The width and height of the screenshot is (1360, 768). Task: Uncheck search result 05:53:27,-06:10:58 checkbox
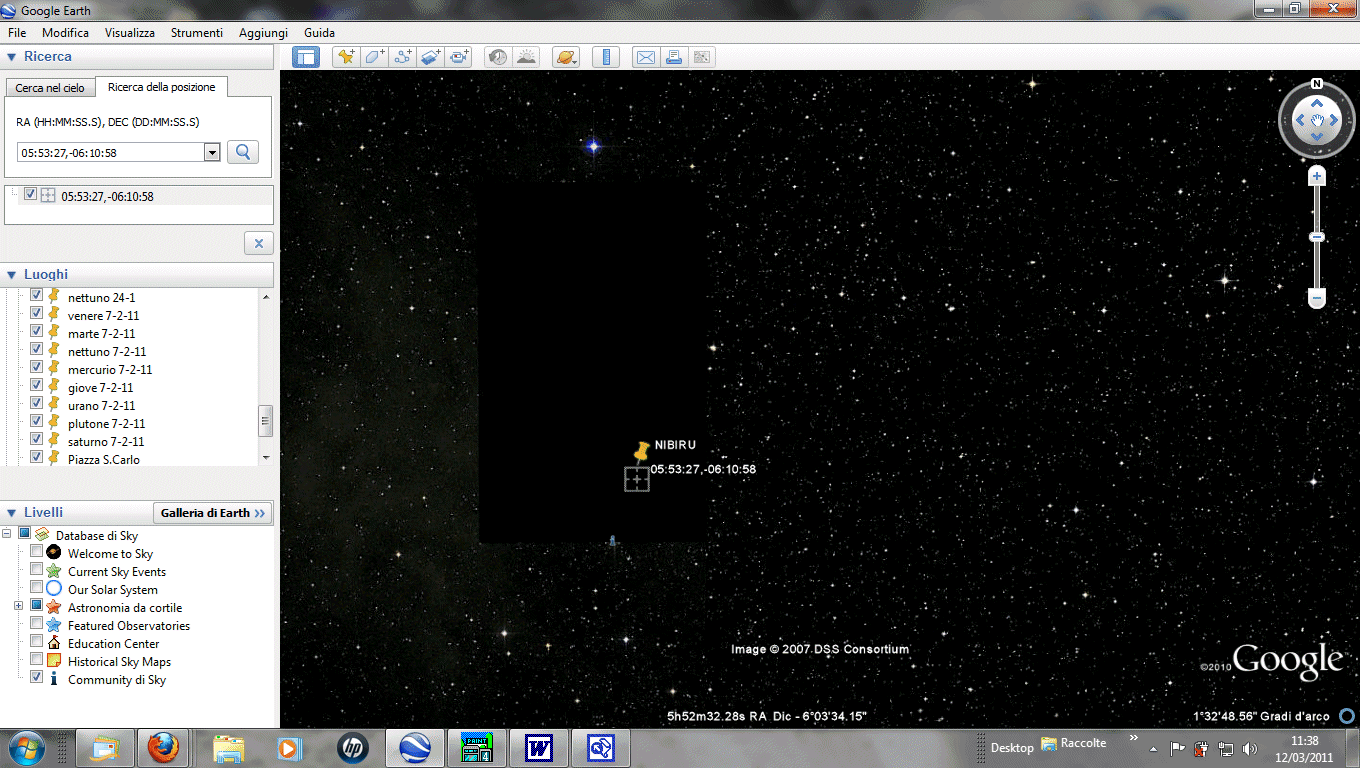coord(30,195)
